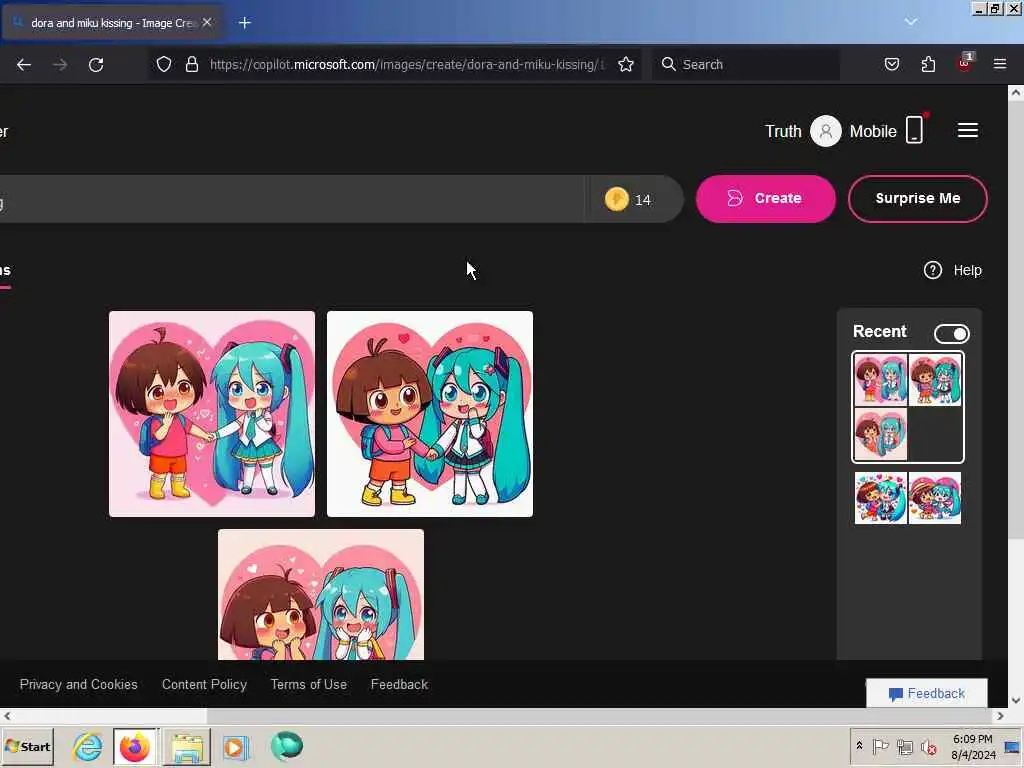Click the pink Create button
The width and height of the screenshot is (1024, 768).
coord(765,199)
